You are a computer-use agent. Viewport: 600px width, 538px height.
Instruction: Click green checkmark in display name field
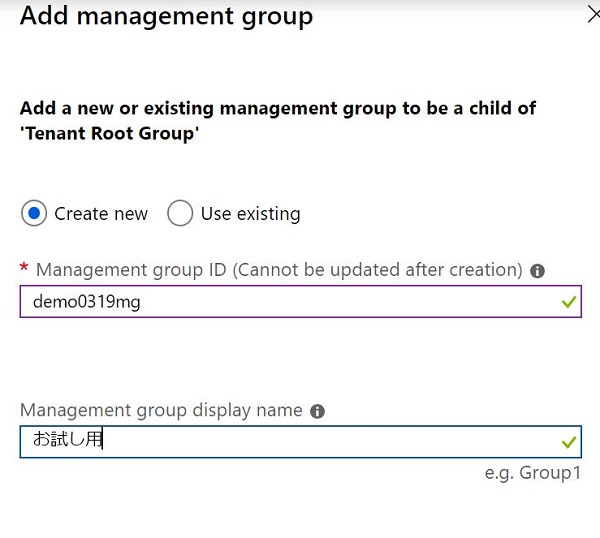click(x=569, y=442)
